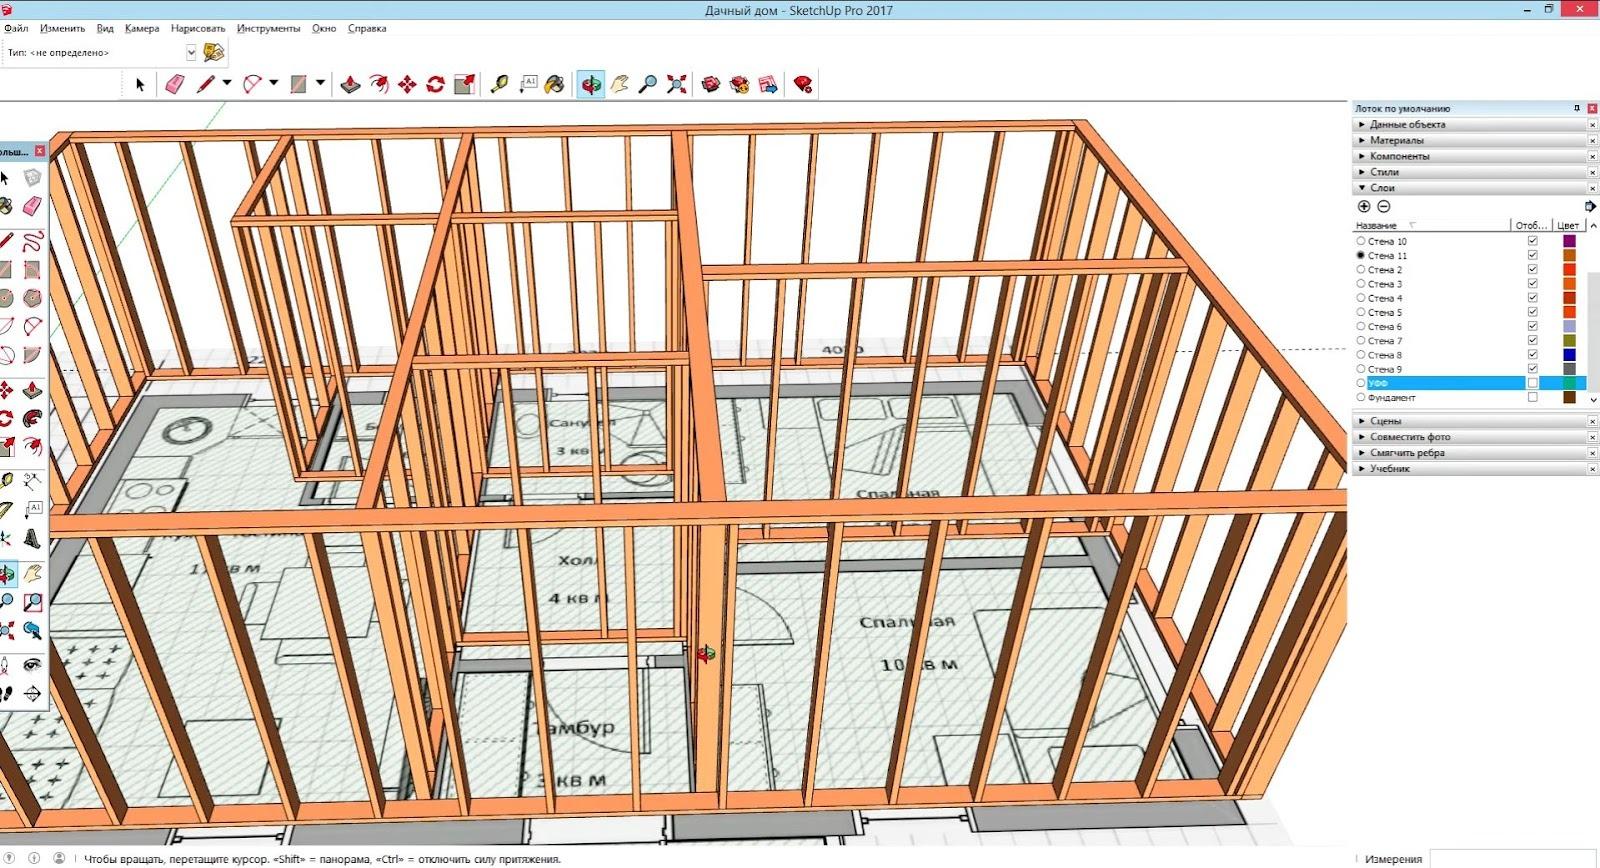Activate the Pan hand tool in top toolbar
The image size is (1600, 868).
pos(620,85)
